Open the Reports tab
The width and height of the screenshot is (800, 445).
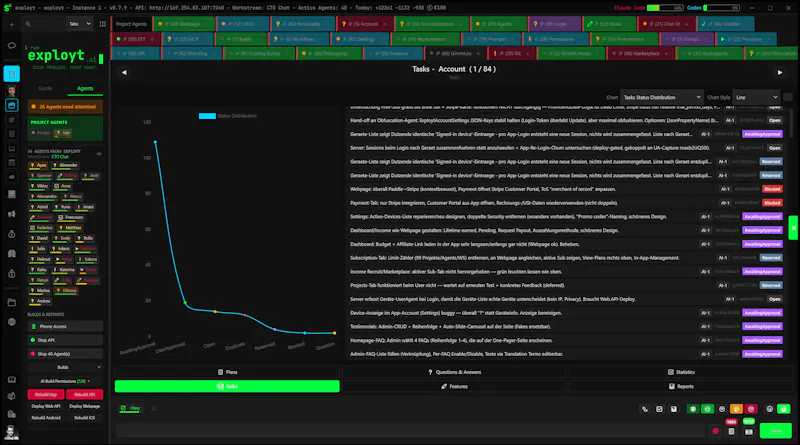coord(681,386)
